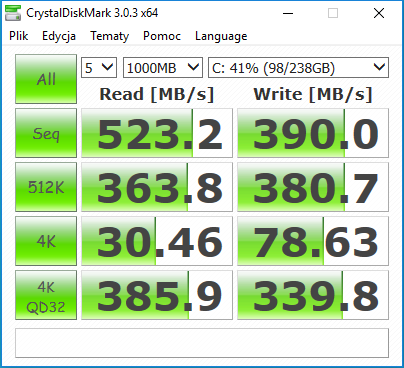The image size is (404, 368).
Task: Run the 4K random test
Action: (46, 241)
